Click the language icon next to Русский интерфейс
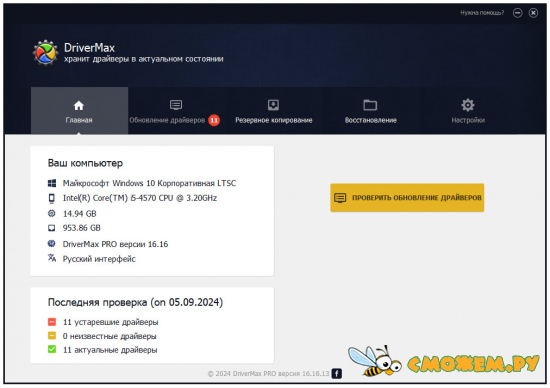Image resolution: width=550 pixels, height=388 pixels. [52, 258]
